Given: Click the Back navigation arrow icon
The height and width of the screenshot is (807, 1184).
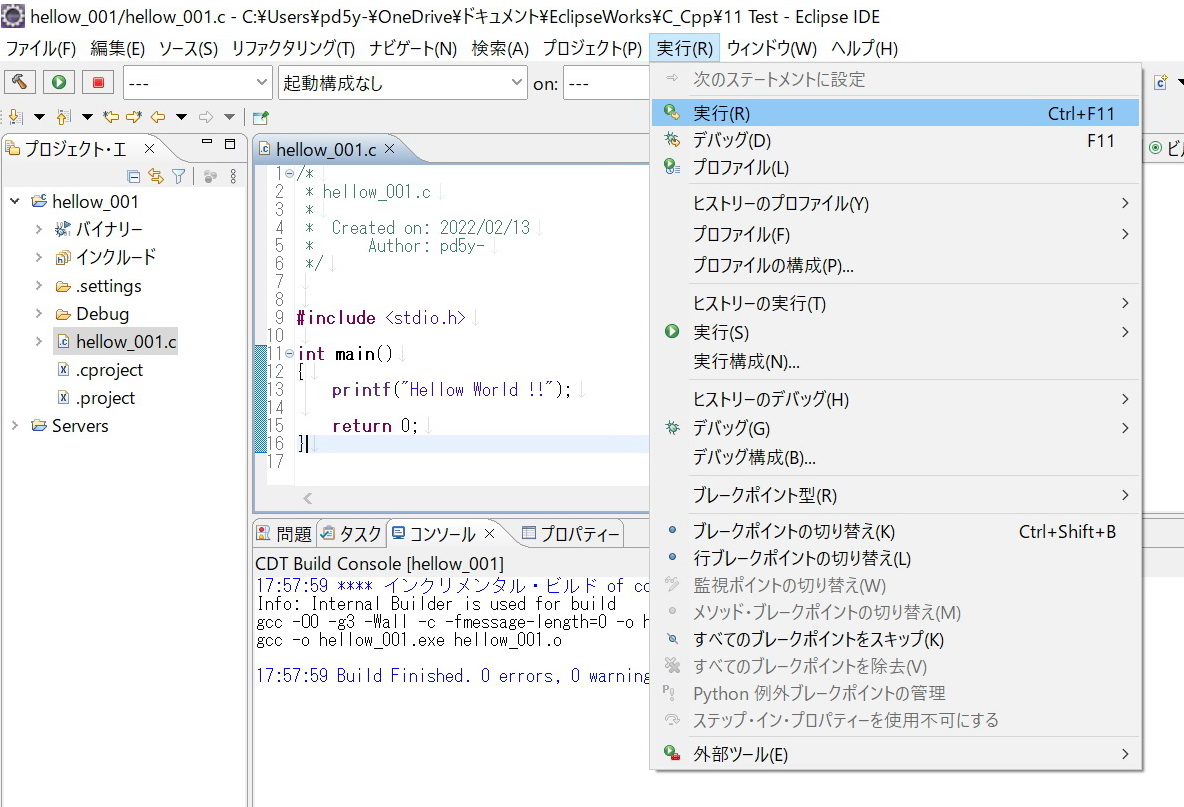Looking at the screenshot, I should 158,117.
